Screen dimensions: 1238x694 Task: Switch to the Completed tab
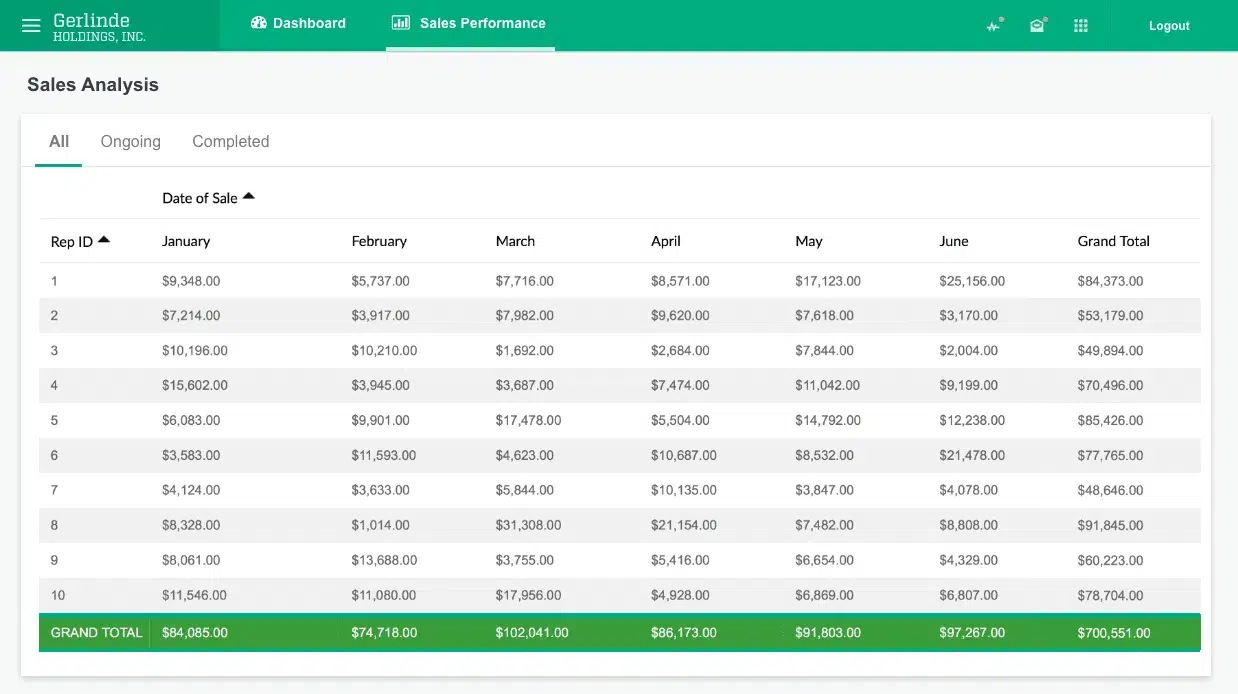[230, 141]
